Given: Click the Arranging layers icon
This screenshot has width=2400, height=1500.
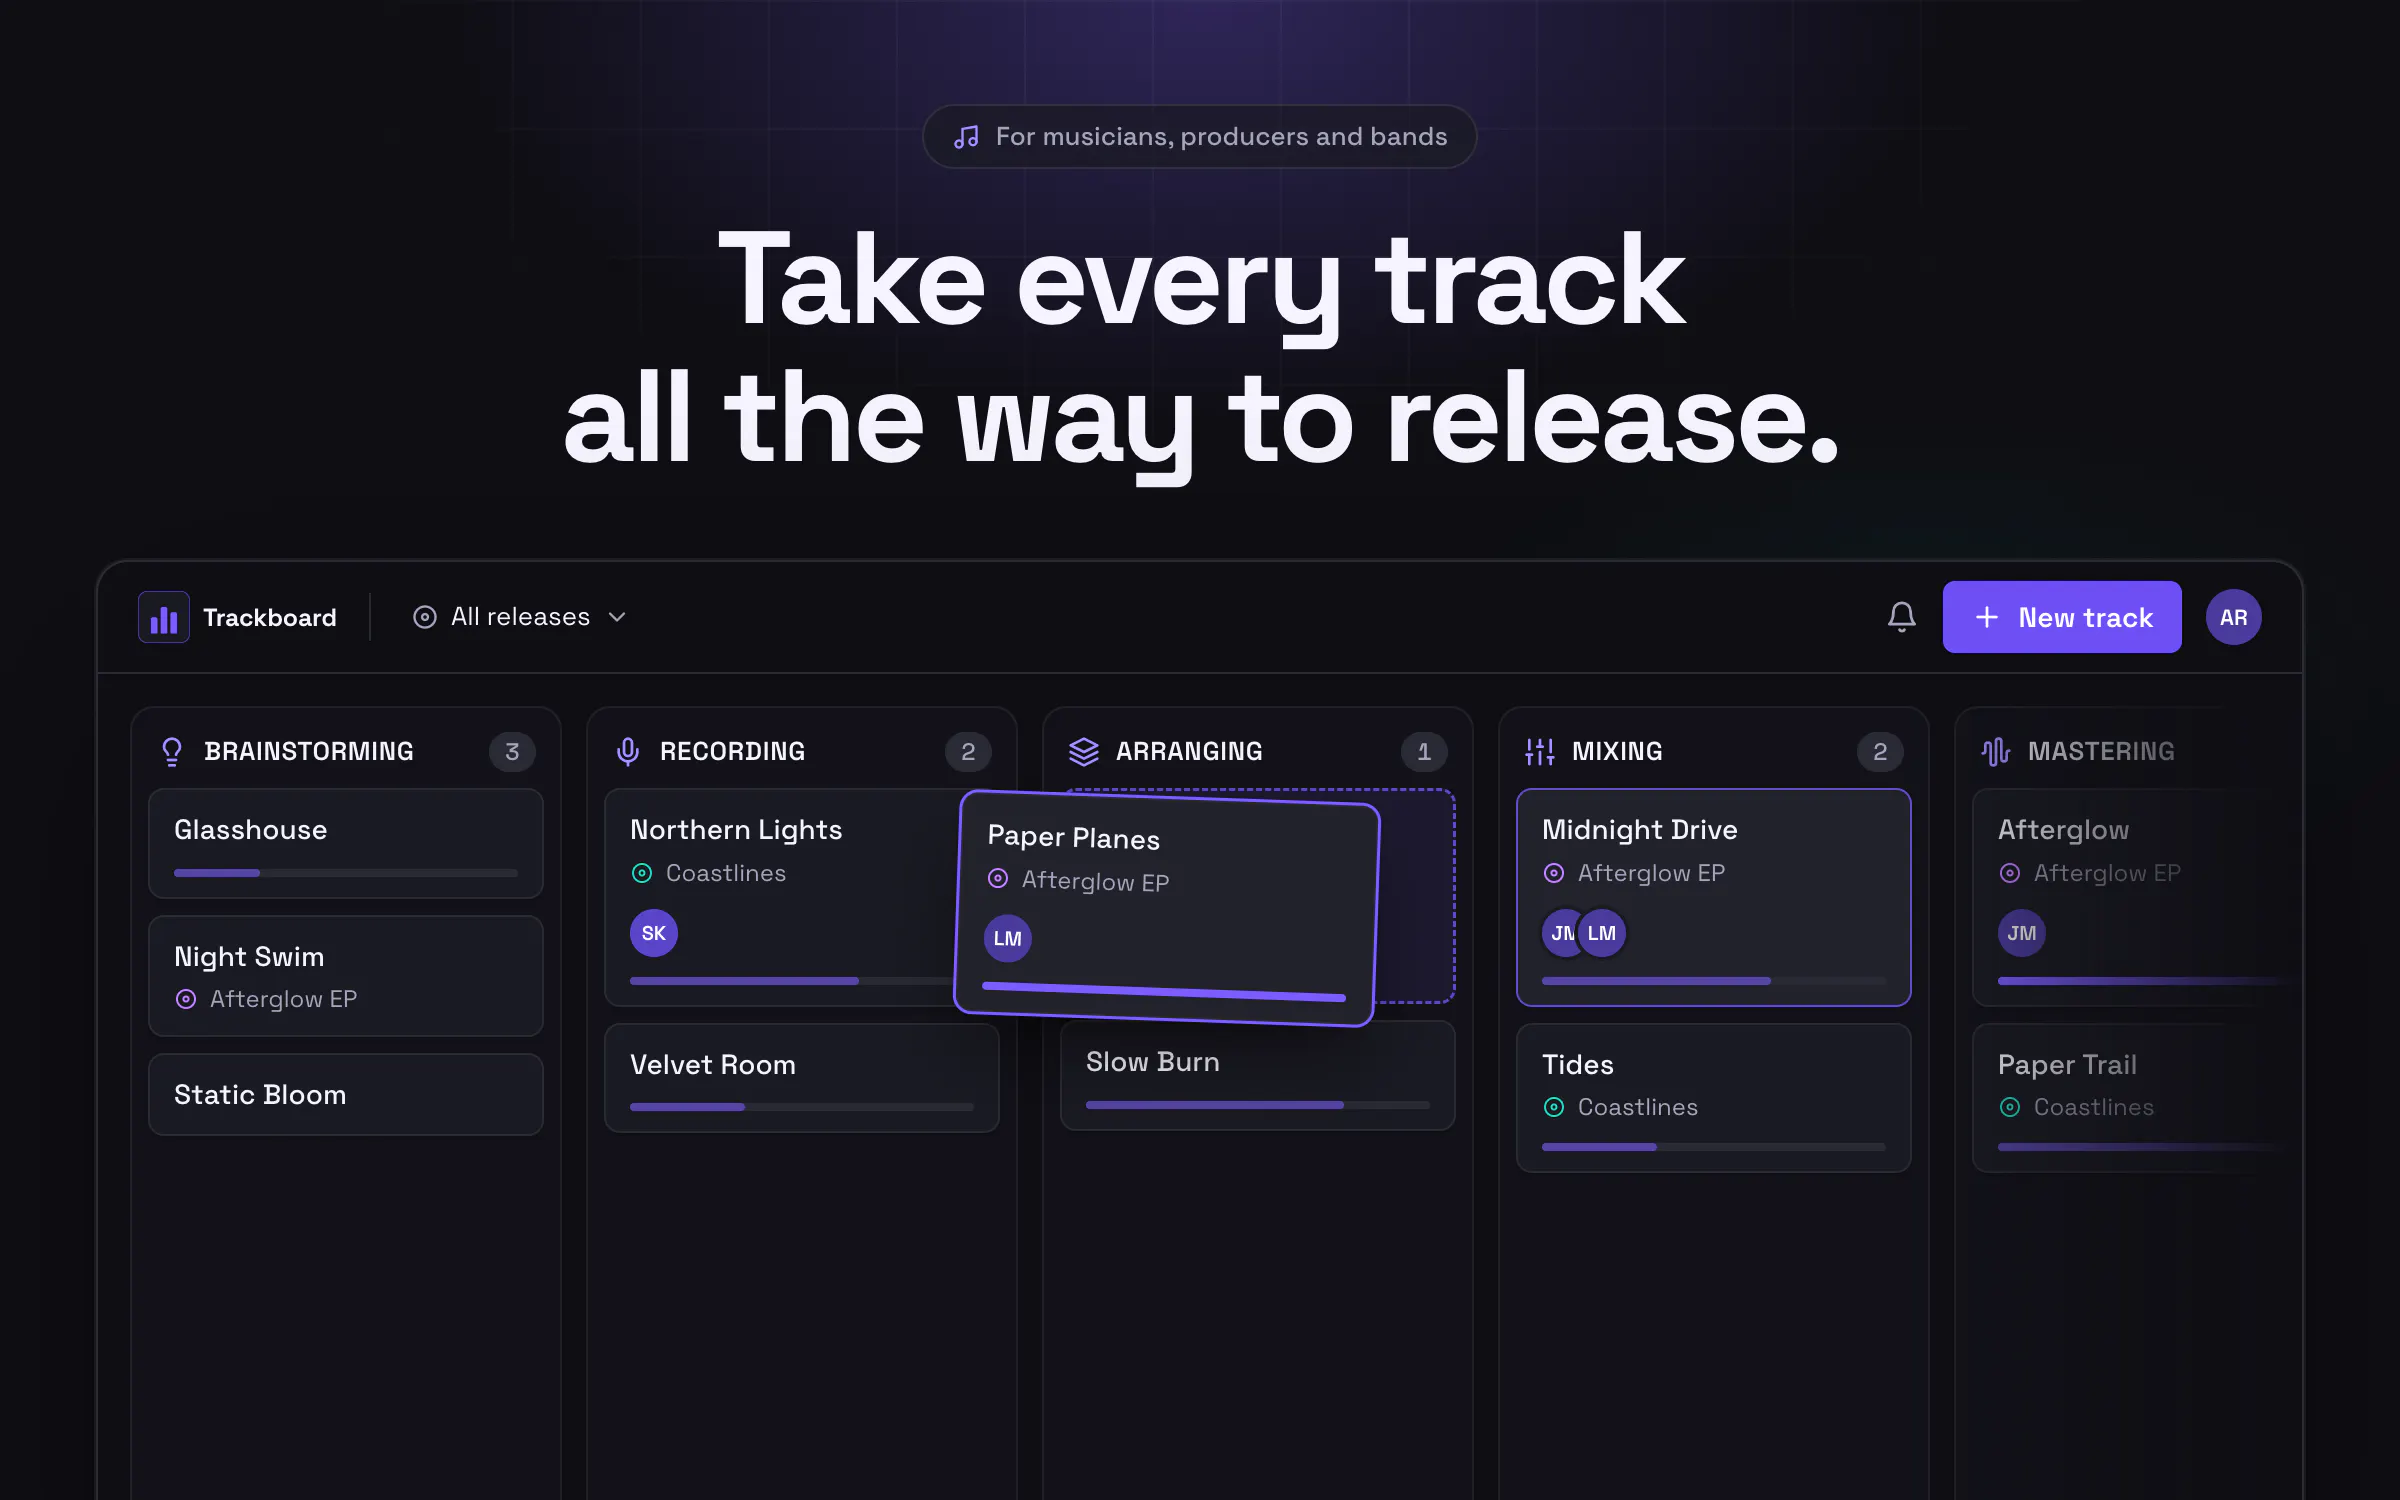Looking at the screenshot, I should click(x=1084, y=751).
